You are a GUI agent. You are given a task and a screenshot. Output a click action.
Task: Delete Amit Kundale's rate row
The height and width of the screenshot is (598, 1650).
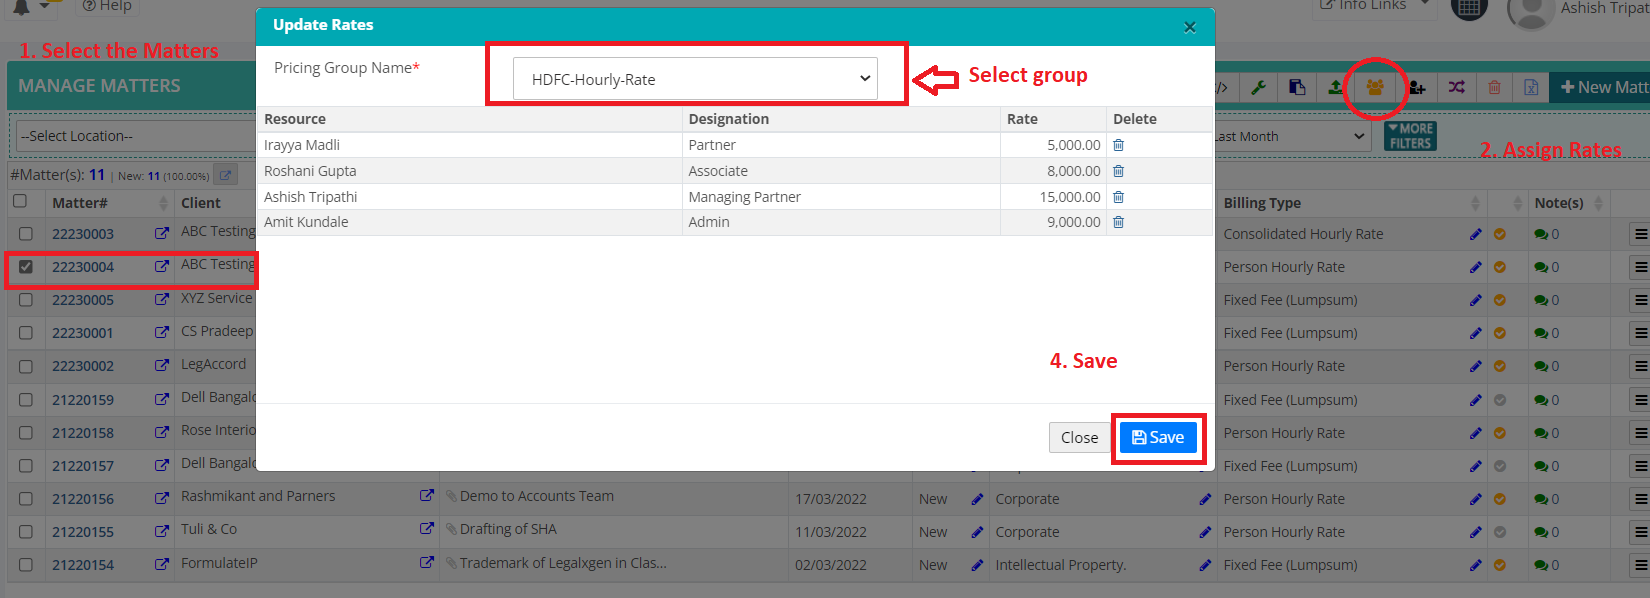(x=1118, y=222)
